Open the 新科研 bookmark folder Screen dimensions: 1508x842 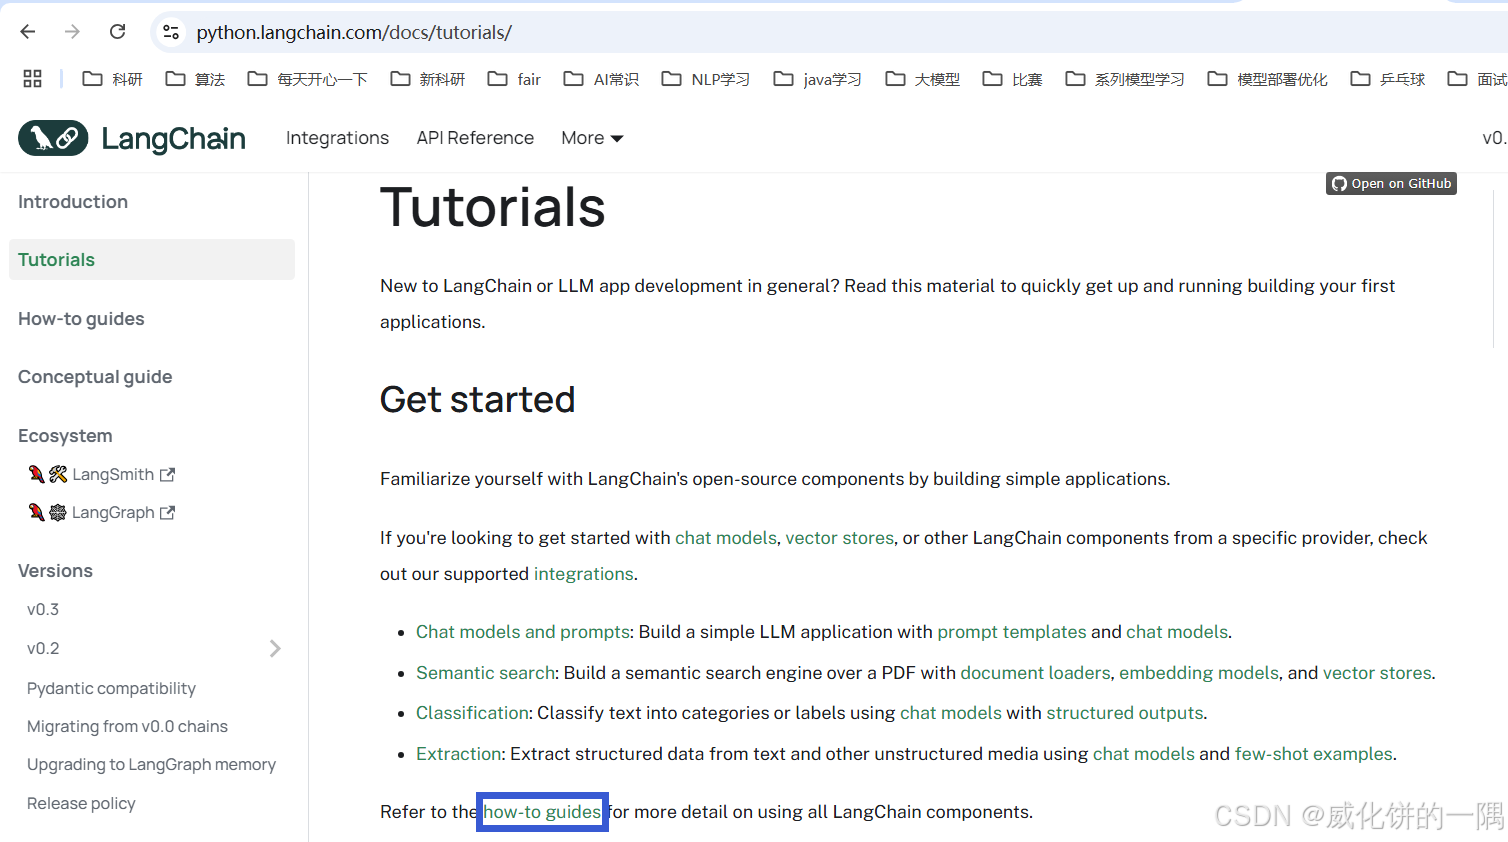tap(428, 79)
